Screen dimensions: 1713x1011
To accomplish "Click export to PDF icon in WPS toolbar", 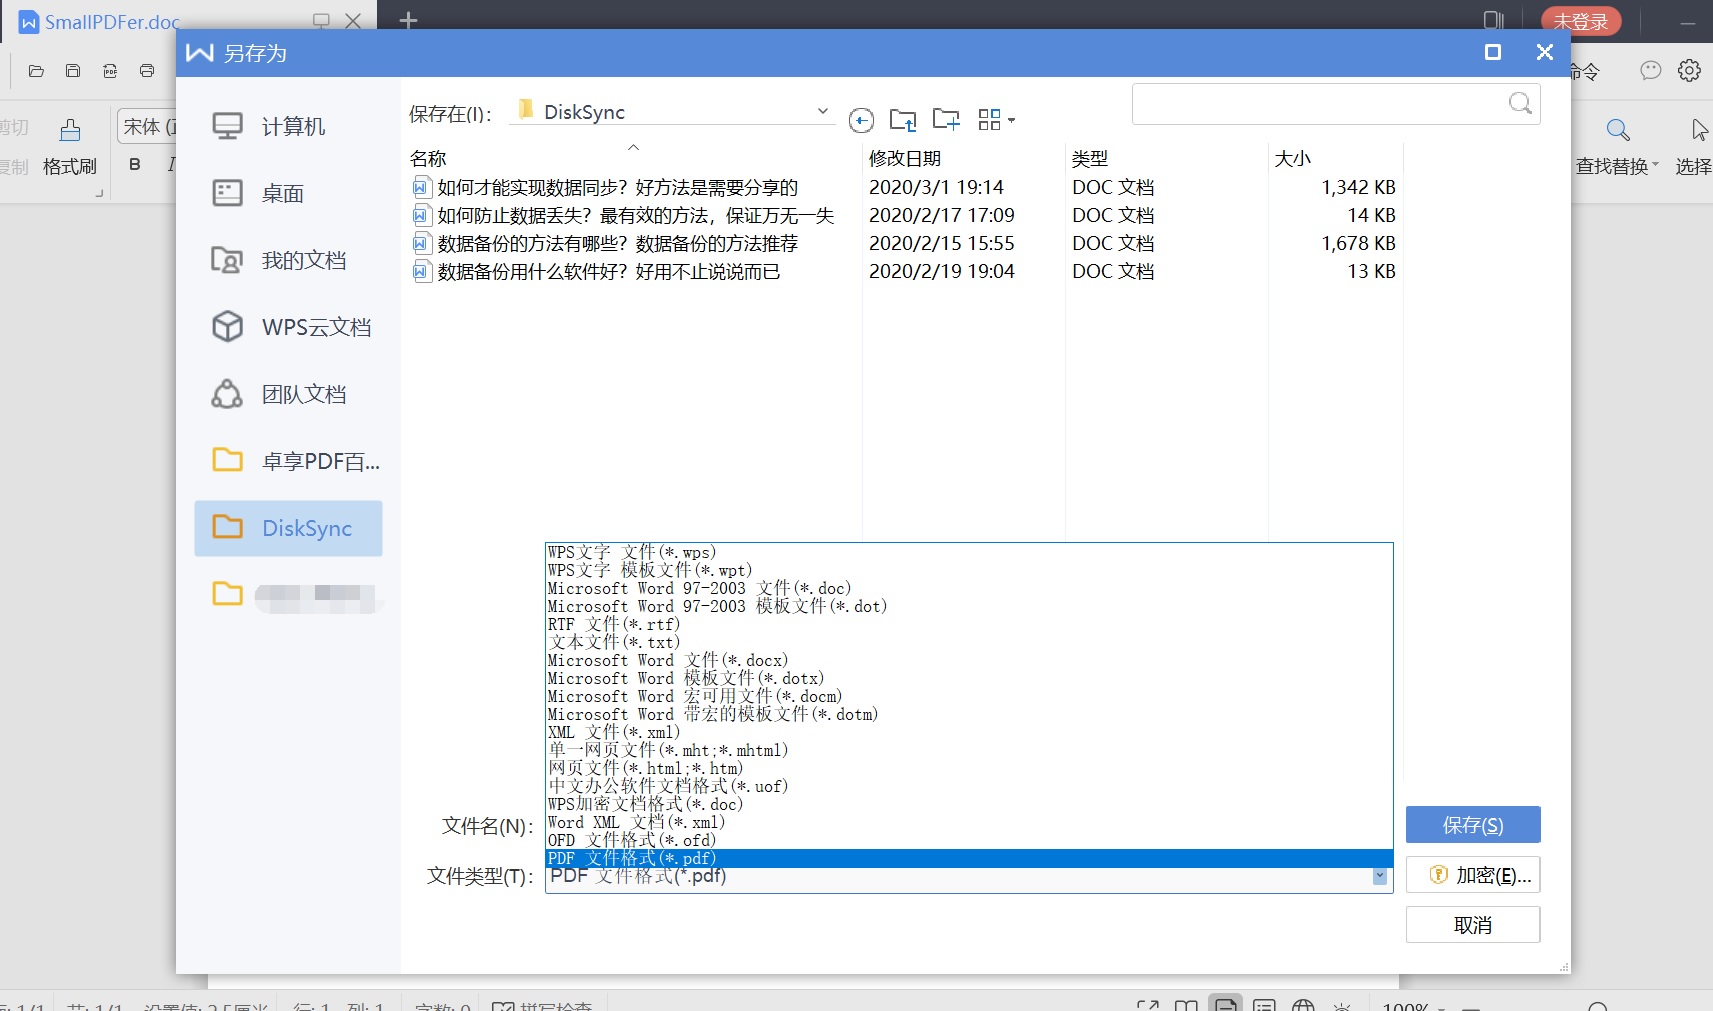I will coord(110,71).
